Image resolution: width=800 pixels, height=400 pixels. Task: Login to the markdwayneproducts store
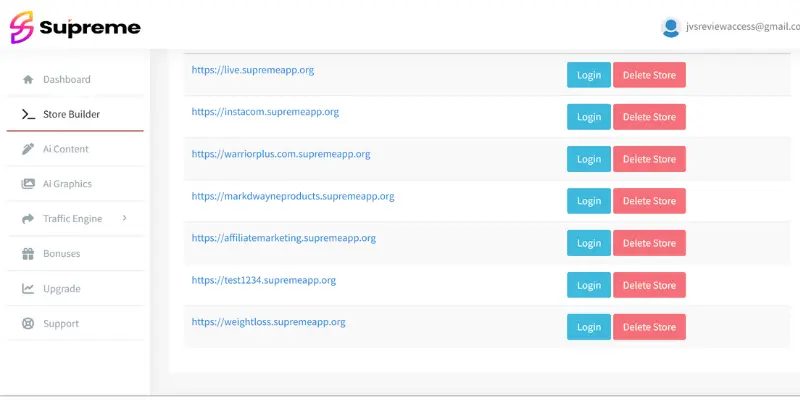589,201
